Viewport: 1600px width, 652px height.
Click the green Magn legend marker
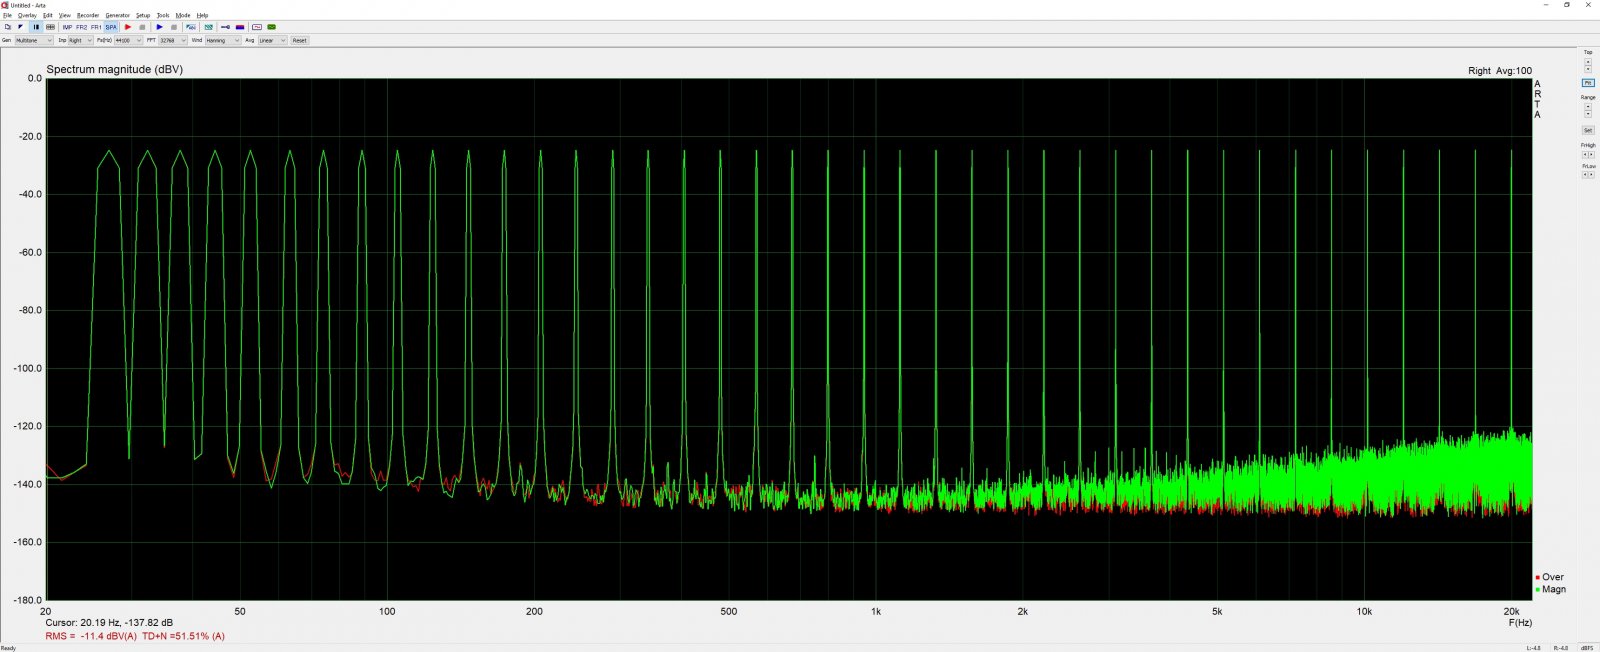pyautogui.click(x=1538, y=590)
